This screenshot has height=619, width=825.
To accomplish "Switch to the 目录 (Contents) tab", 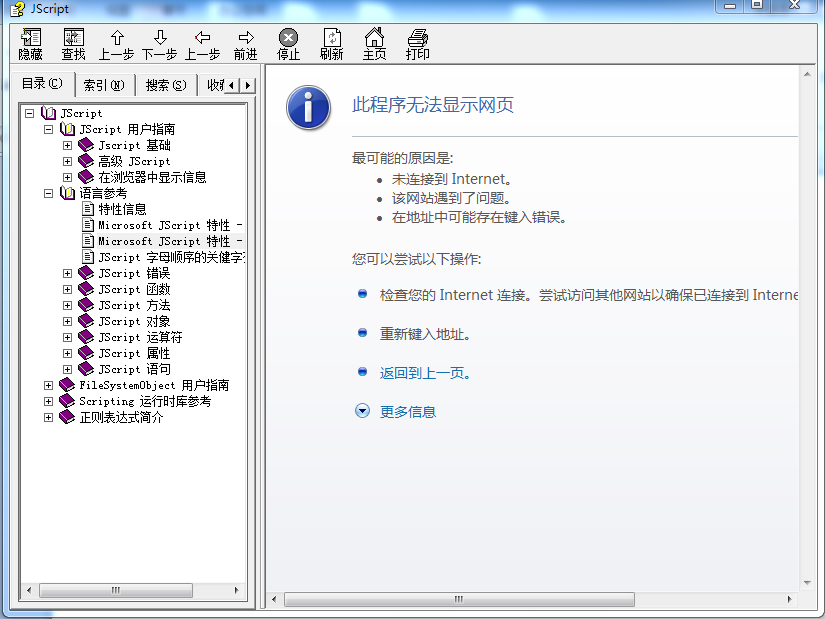I will tap(42, 83).
